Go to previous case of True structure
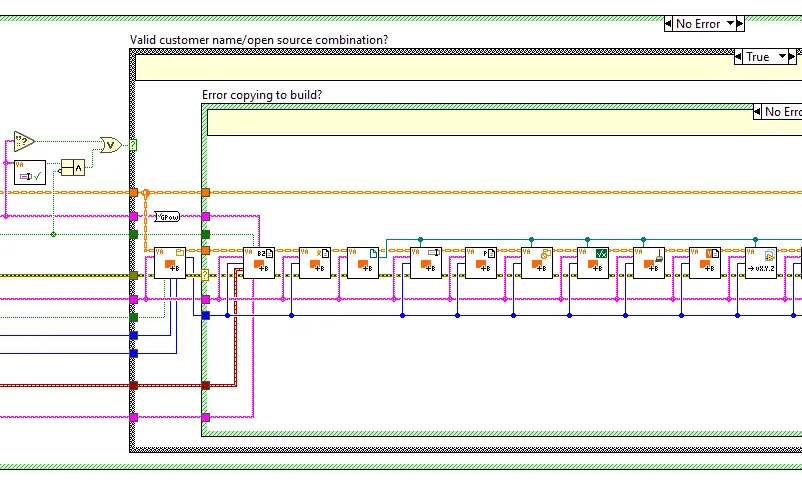Image resolution: width=802 pixels, height=486 pixels. [740, 57]
